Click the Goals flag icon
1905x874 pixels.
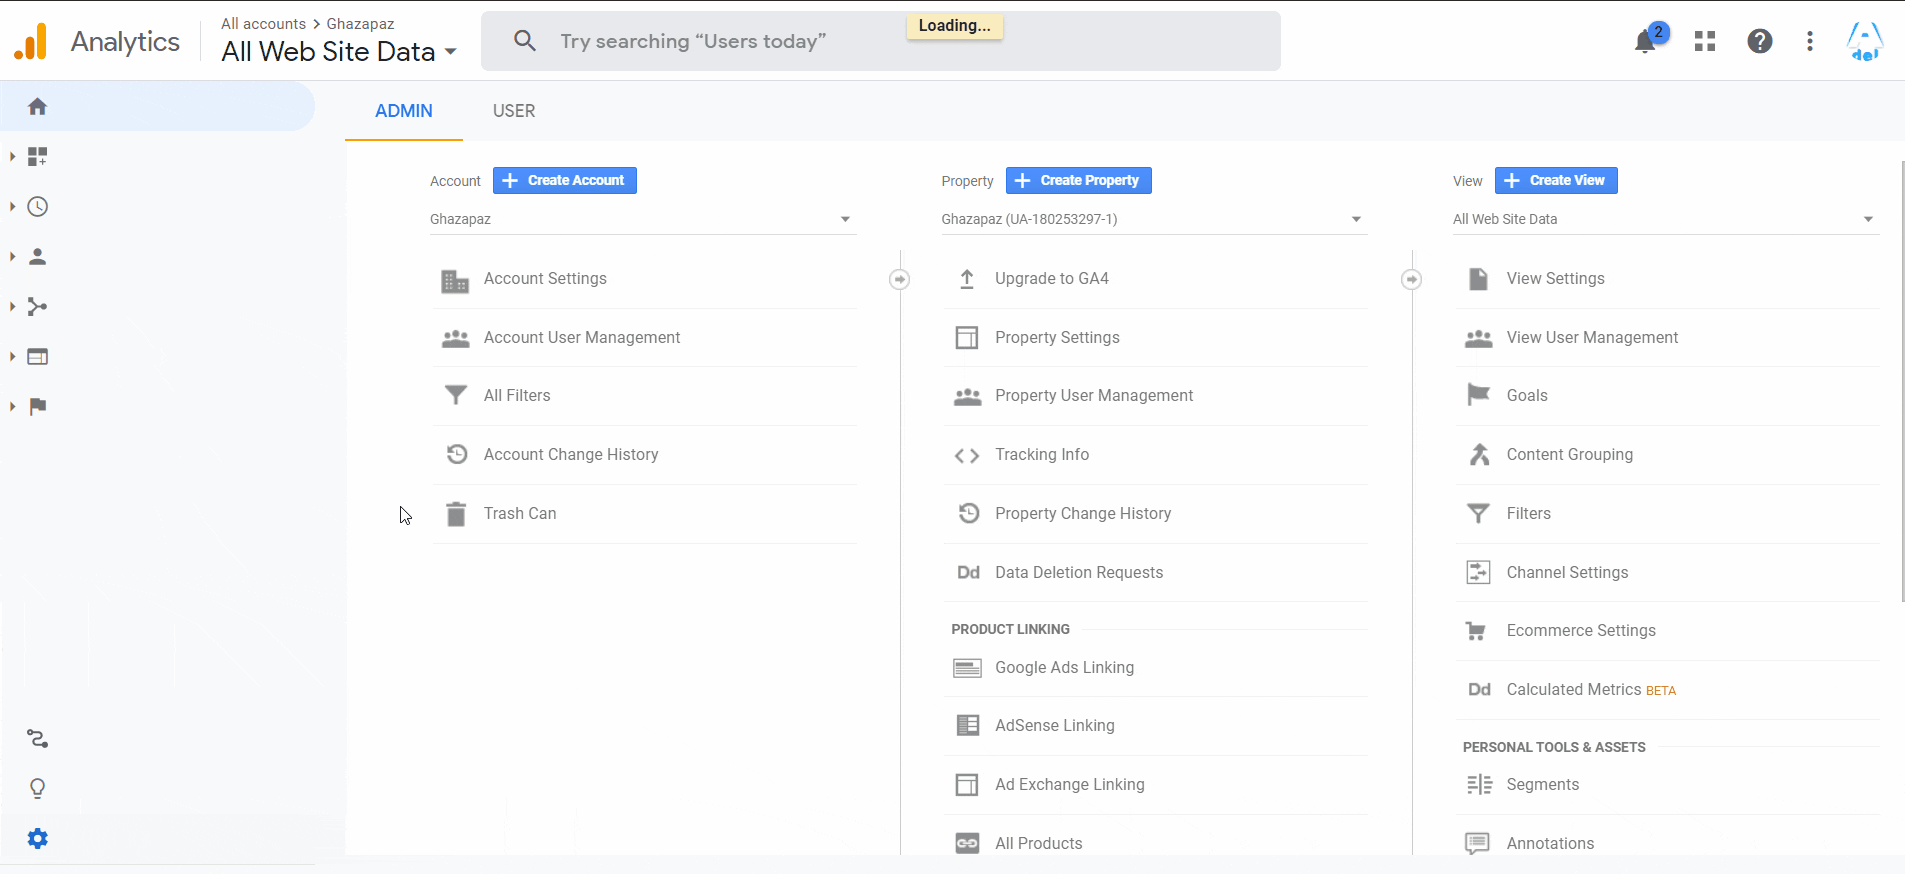pyautogui.click(x=1479, y=395)
